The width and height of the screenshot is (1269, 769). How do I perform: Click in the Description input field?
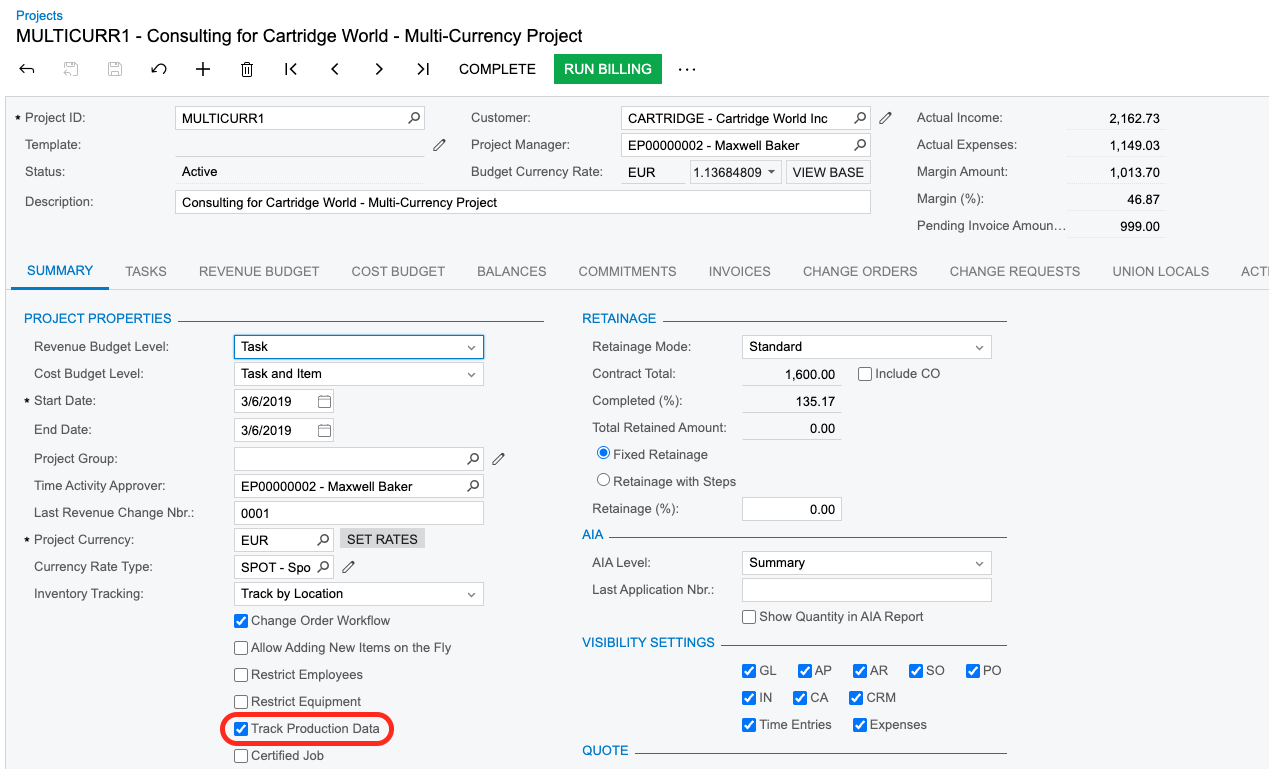pos(522,202)
